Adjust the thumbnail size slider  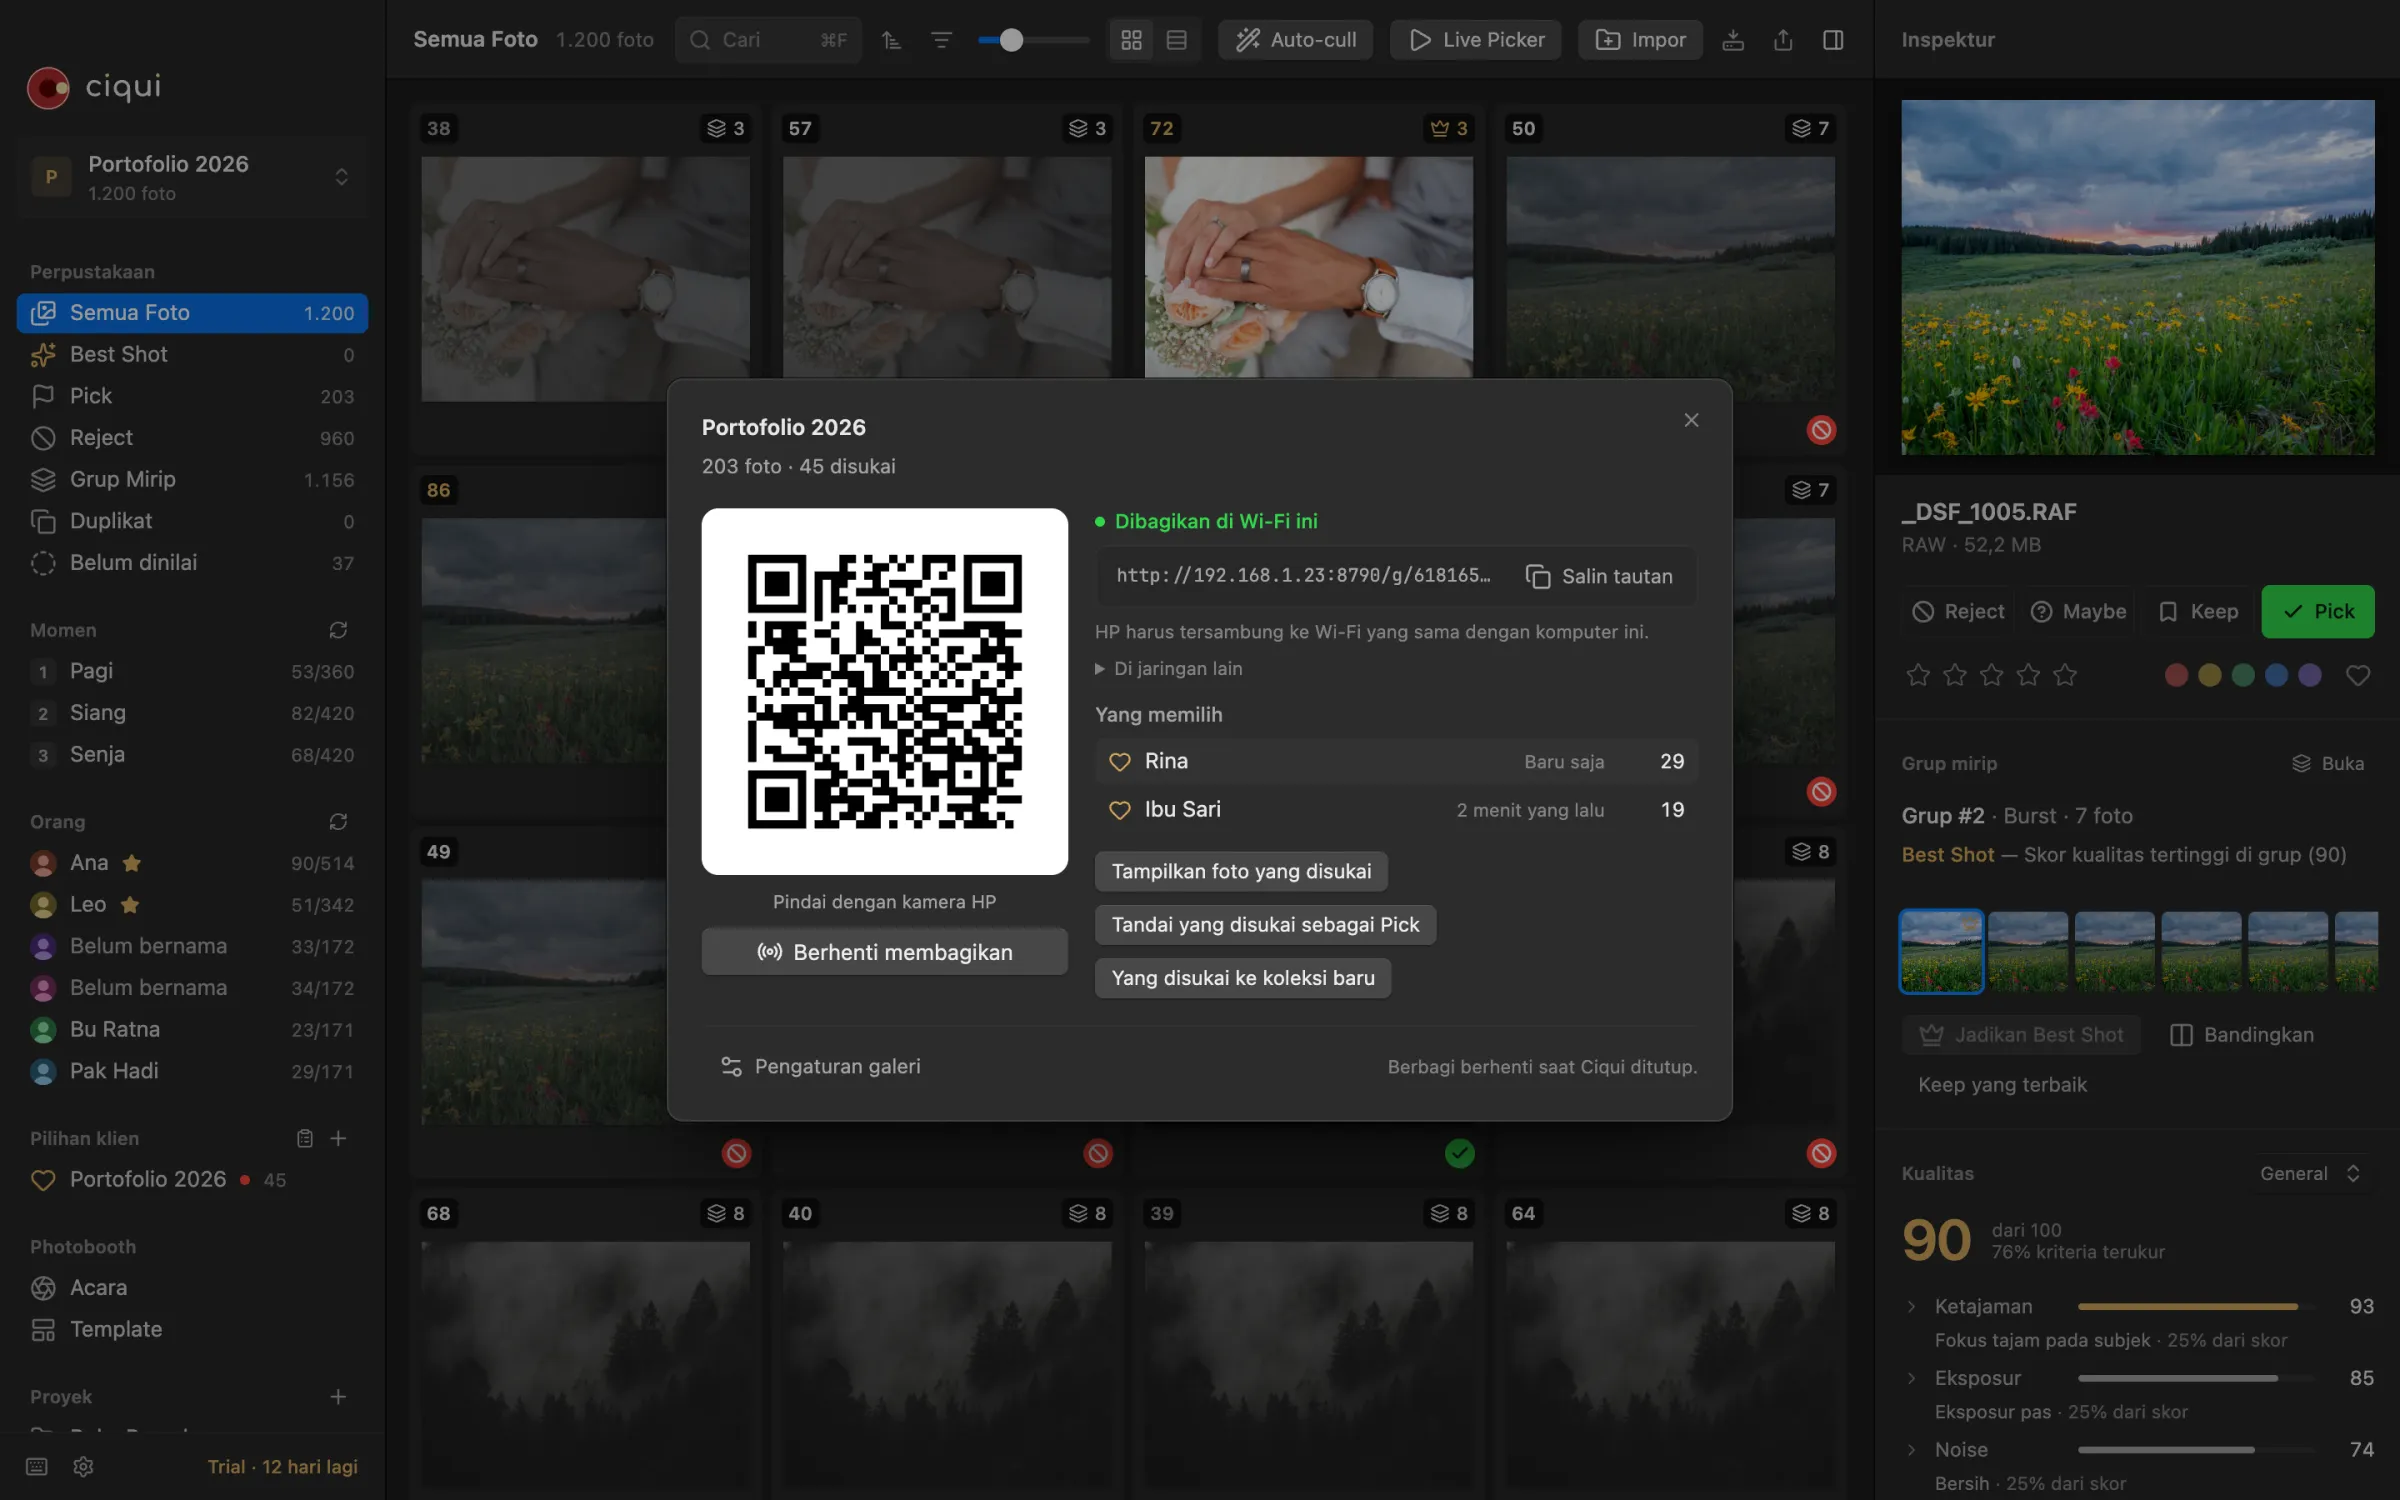point(1033,40)
